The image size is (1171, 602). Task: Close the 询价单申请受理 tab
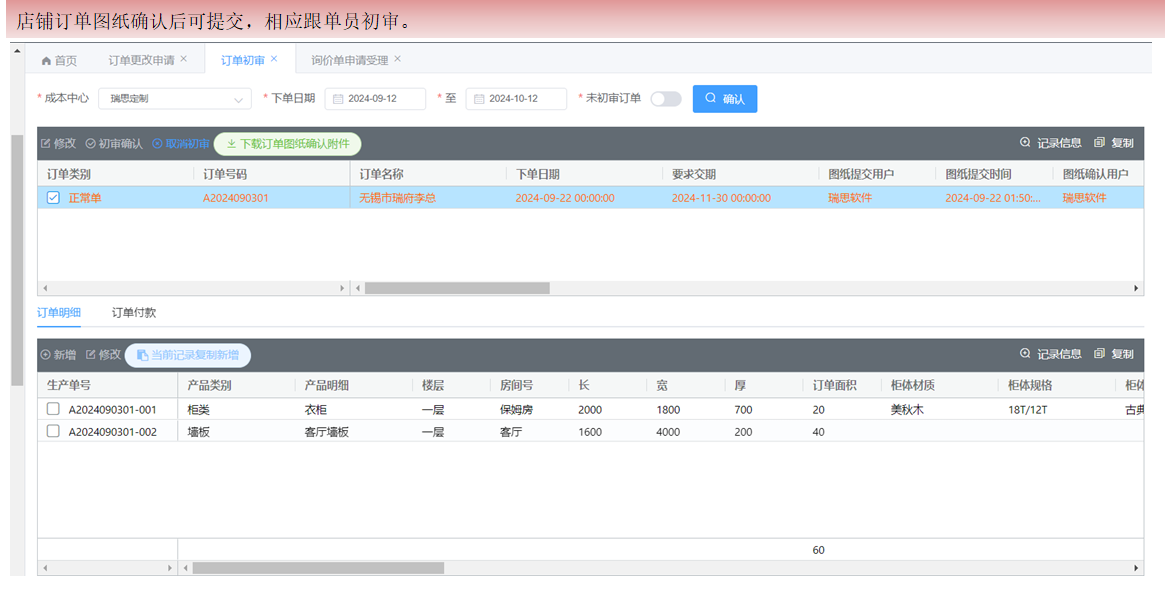click(397, 59)
